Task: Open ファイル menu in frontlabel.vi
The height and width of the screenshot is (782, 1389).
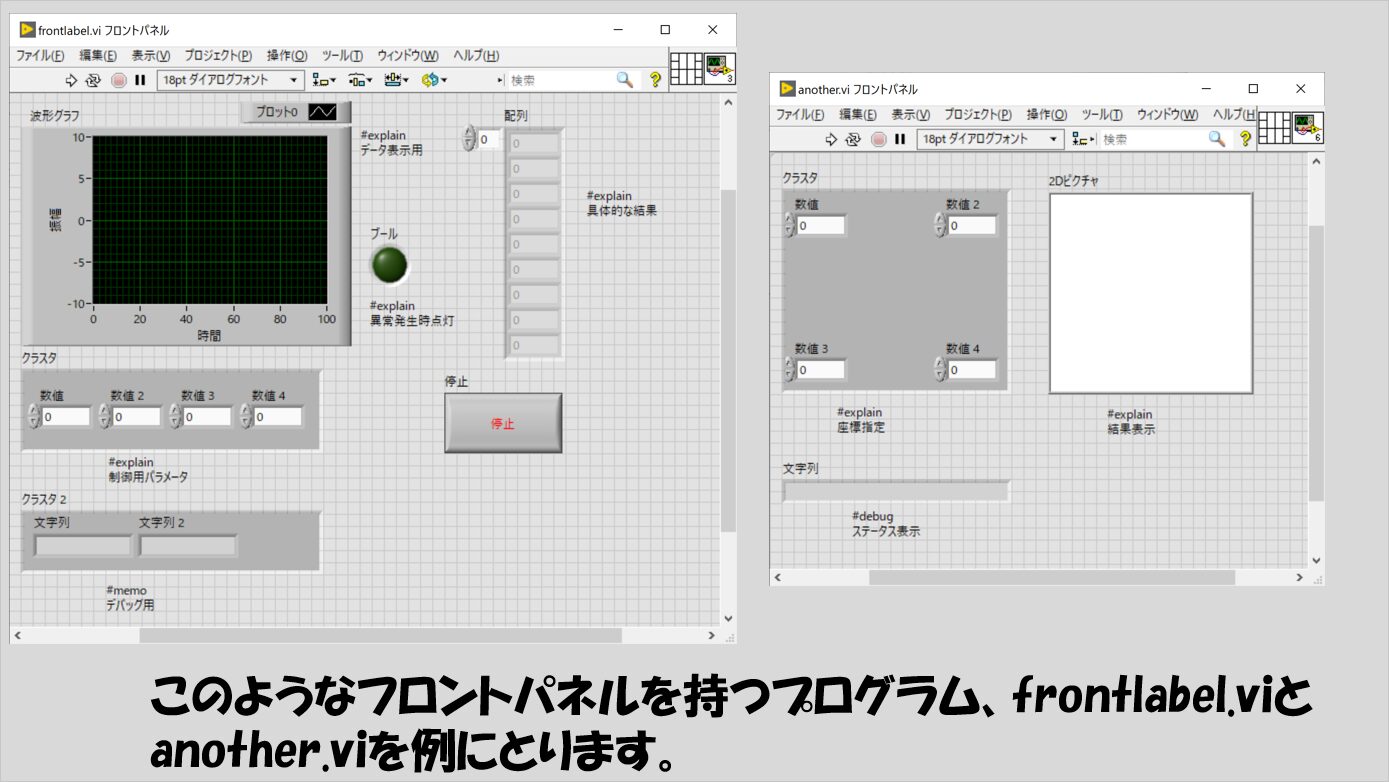Action: click(40, 56)
